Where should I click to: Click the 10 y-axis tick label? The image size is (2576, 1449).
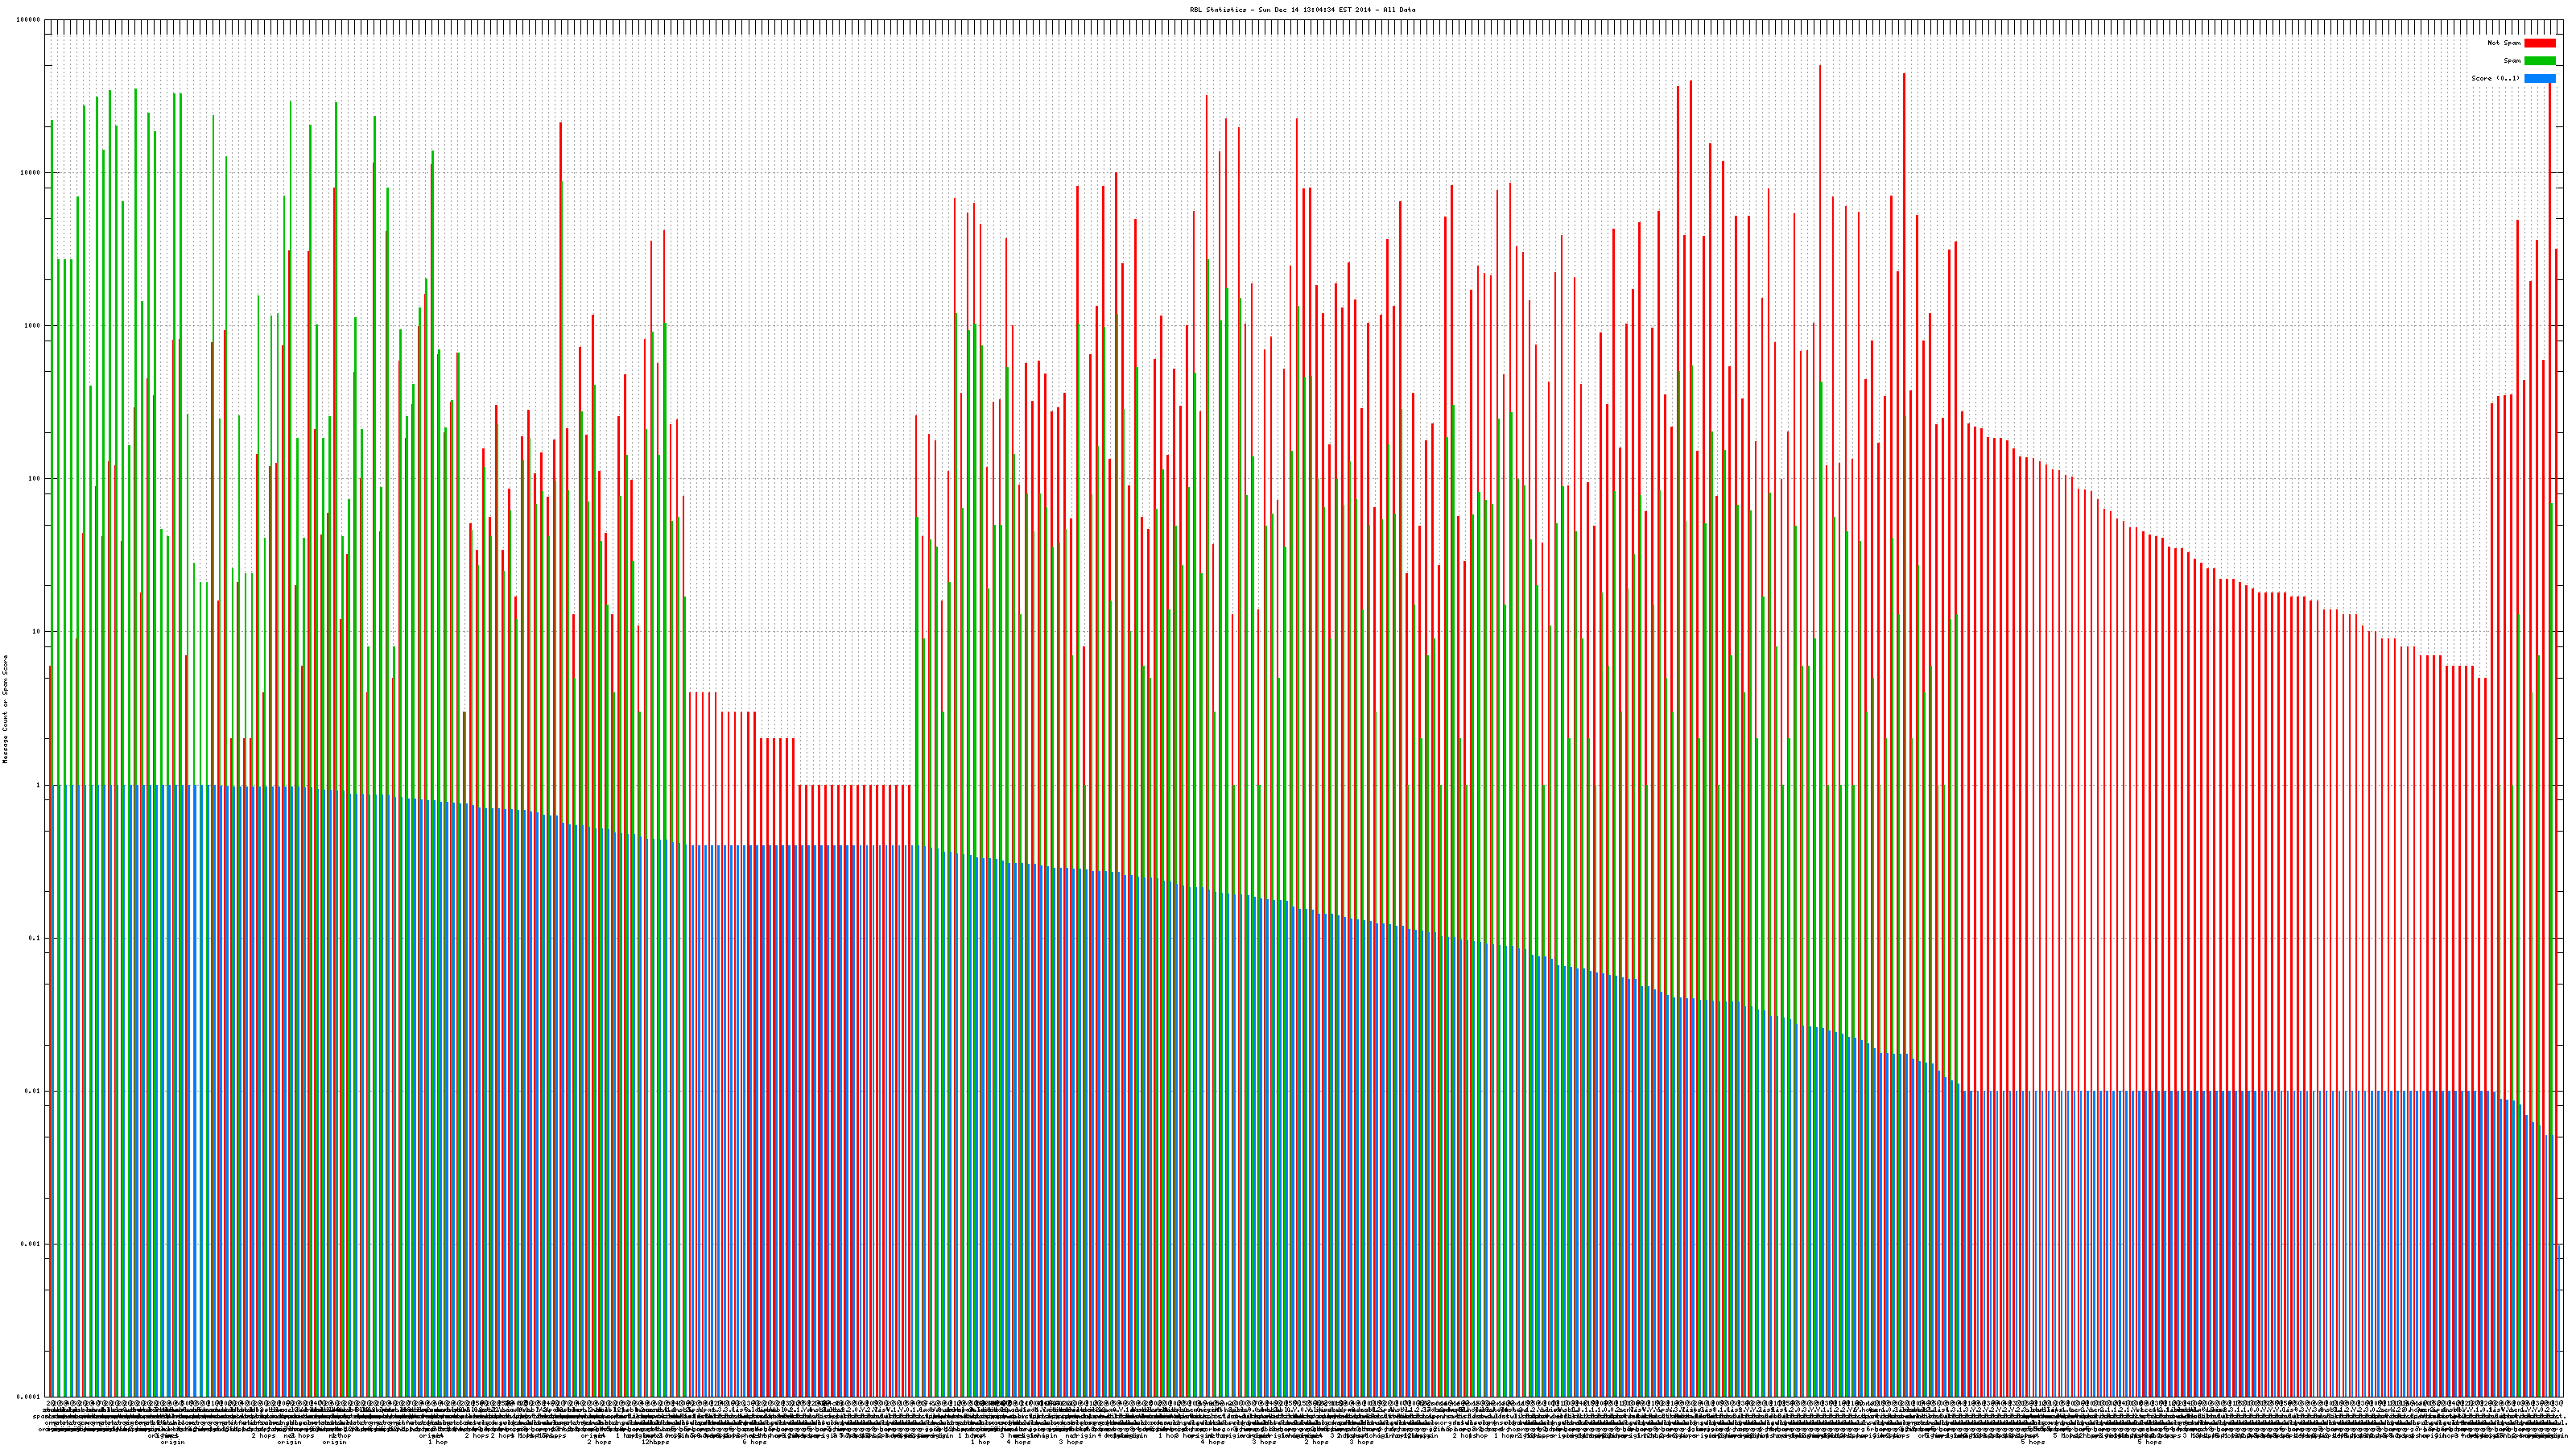36,632
